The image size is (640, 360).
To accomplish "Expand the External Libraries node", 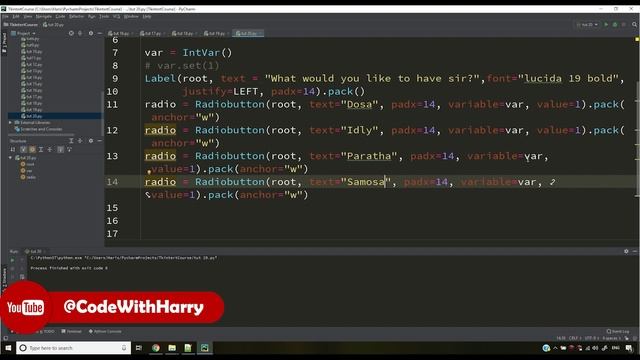I will pos(10,122).
